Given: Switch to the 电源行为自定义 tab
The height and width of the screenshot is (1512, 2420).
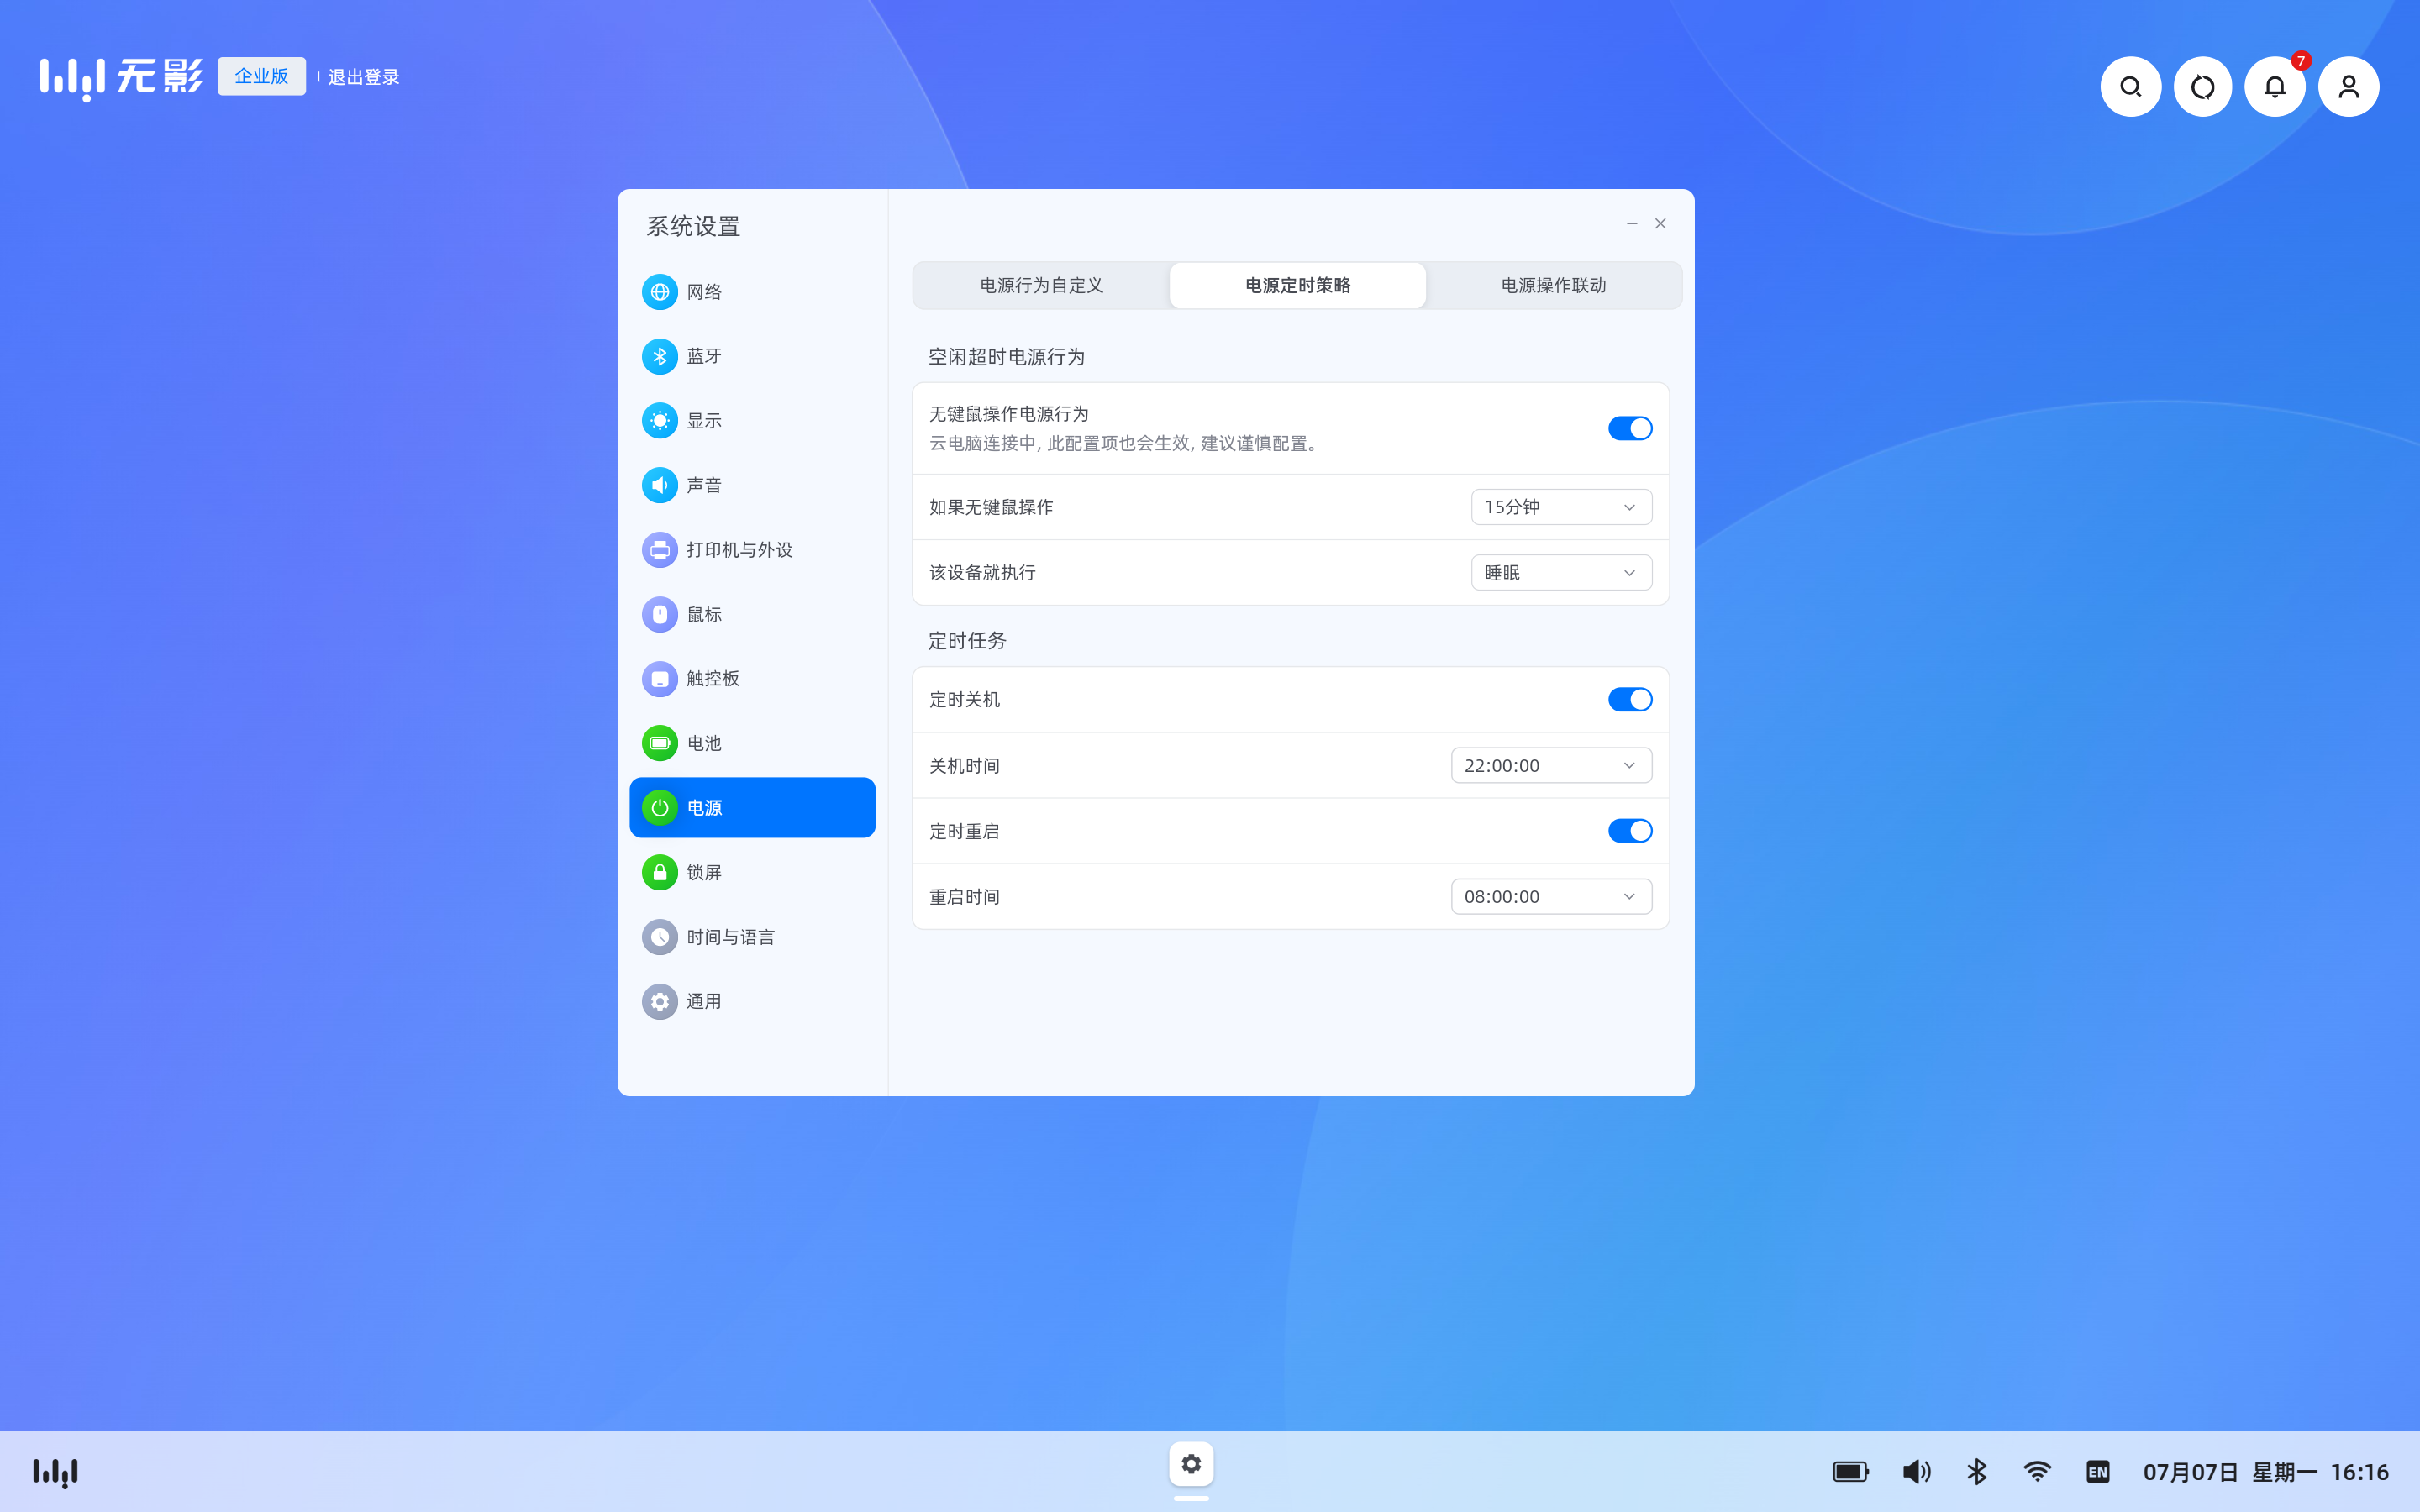Looking at the screenshot, I should 1041,286.
